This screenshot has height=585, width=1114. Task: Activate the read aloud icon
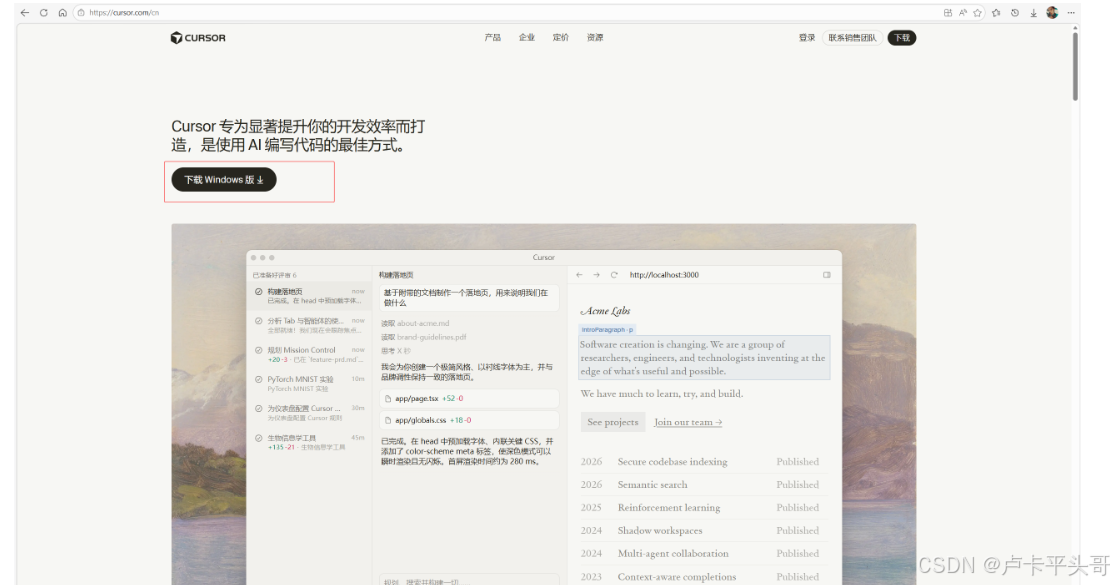pos(963,13)
